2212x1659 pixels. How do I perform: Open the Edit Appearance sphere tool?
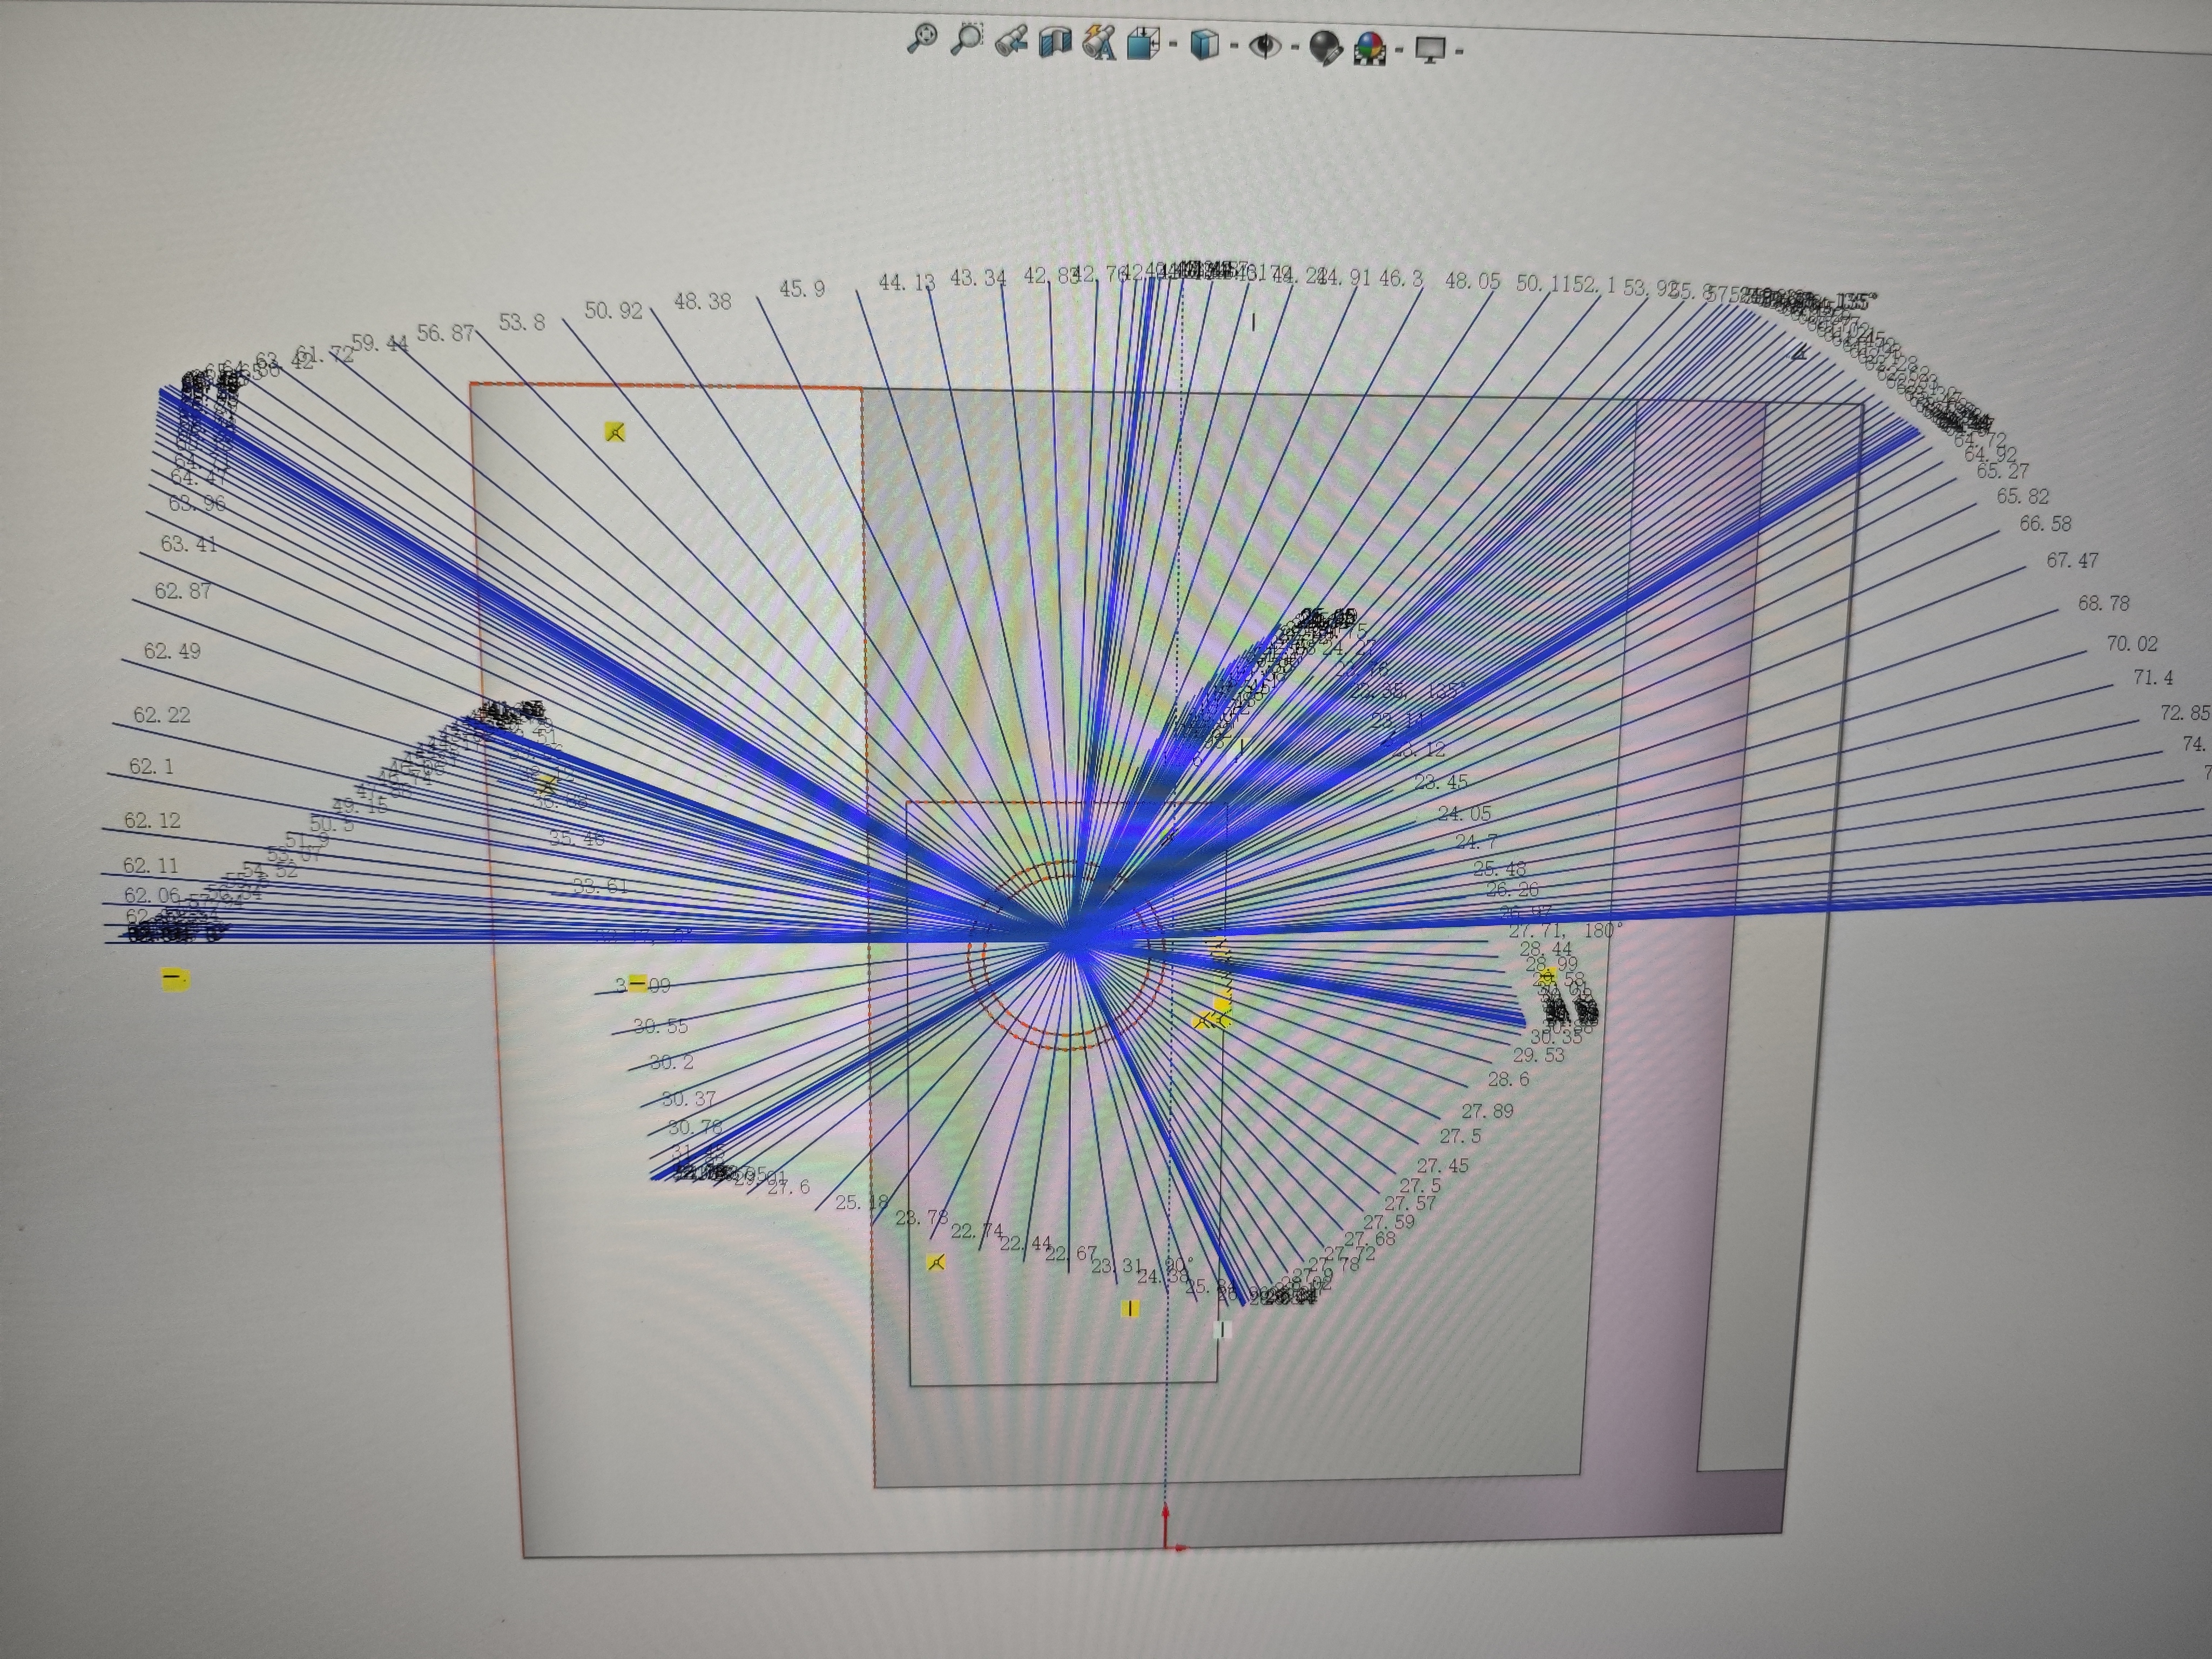[x=1325, y=47]
